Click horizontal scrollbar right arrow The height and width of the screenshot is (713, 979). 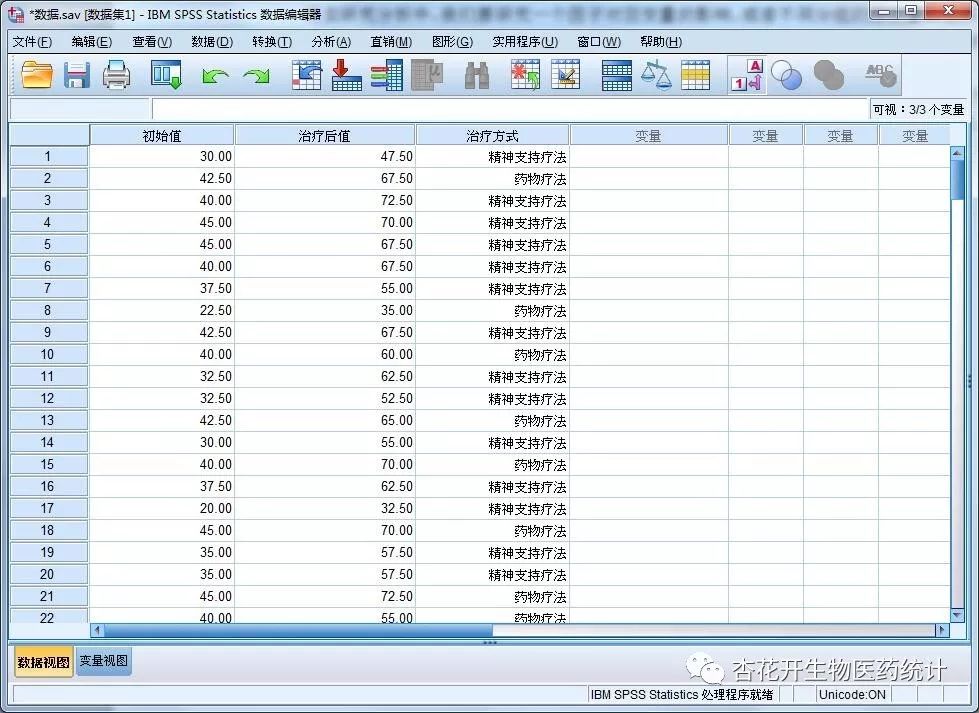pos(942,630)
